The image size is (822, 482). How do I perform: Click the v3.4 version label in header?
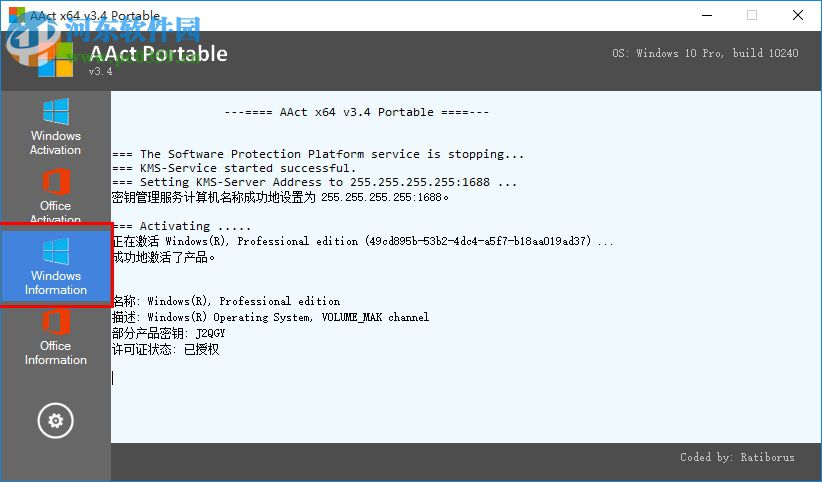pyautogui.click(x=100, y=72)
